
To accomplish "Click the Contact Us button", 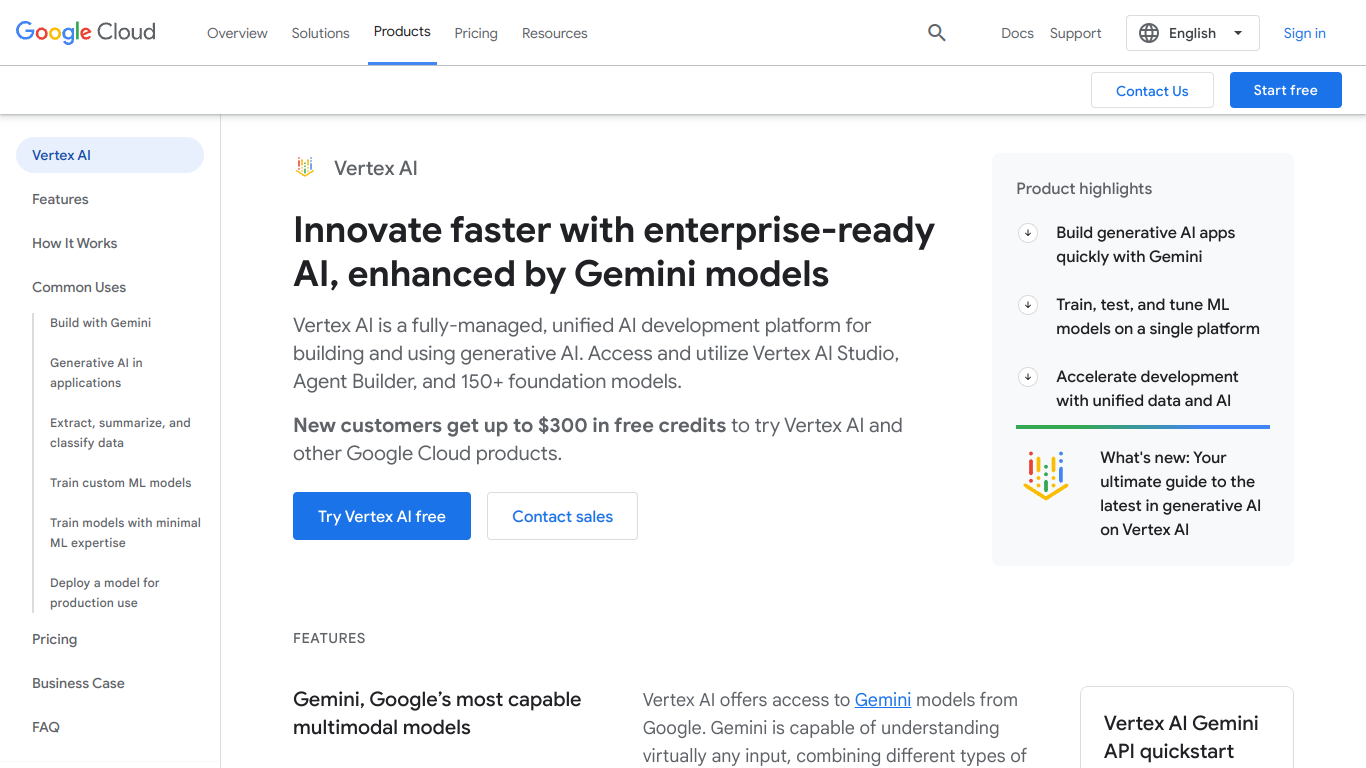I will (x=1152, y=90).
